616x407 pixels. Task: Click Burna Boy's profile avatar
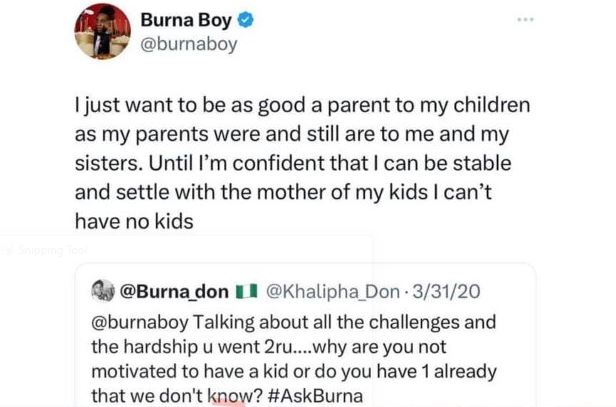[x=101, y=32]
